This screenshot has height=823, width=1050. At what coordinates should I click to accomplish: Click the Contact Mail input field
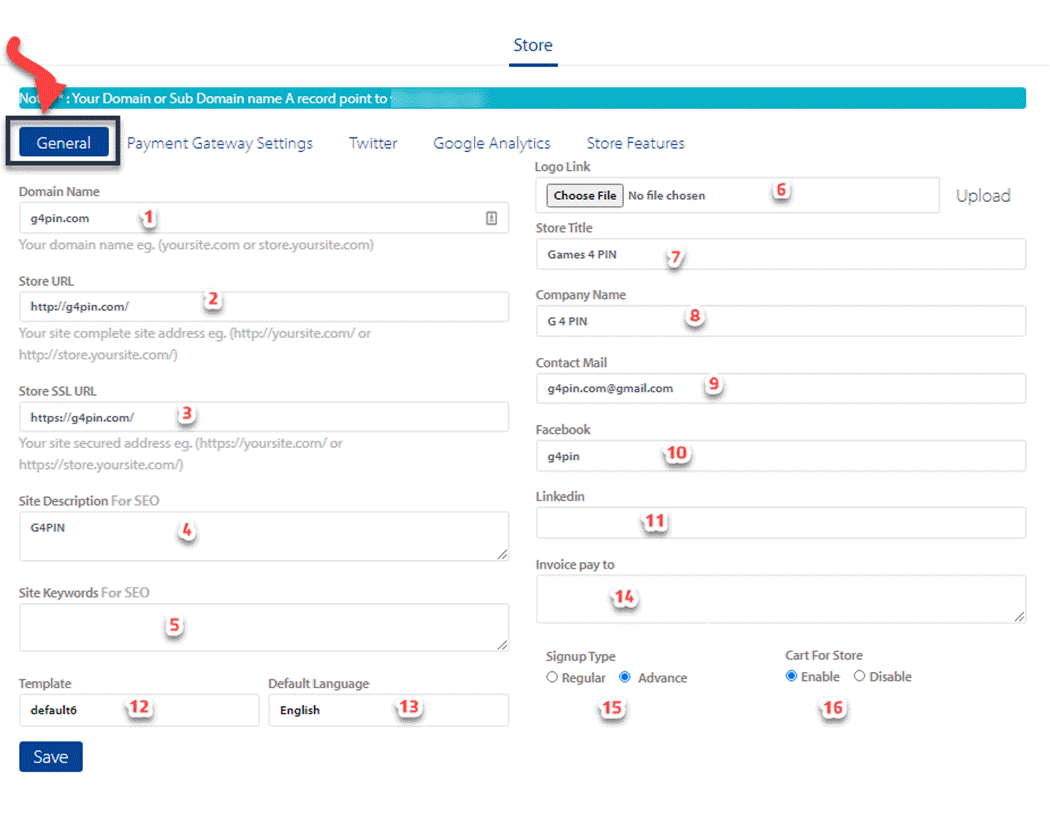(781, 388)
